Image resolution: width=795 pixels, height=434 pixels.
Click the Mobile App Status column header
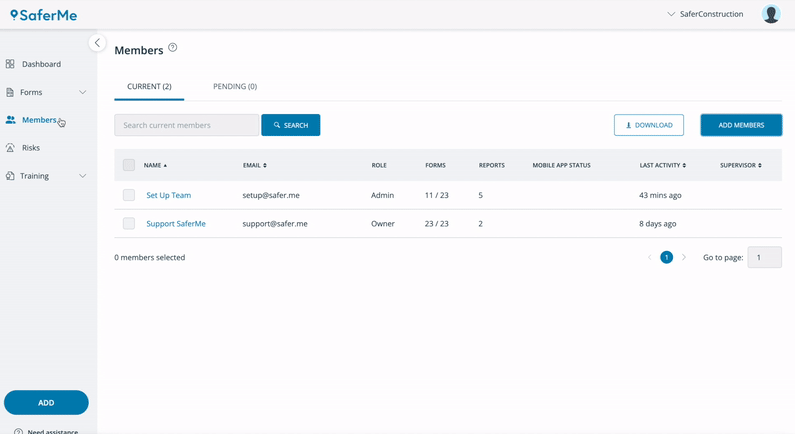pyautogui.click(x=561, y=165)
